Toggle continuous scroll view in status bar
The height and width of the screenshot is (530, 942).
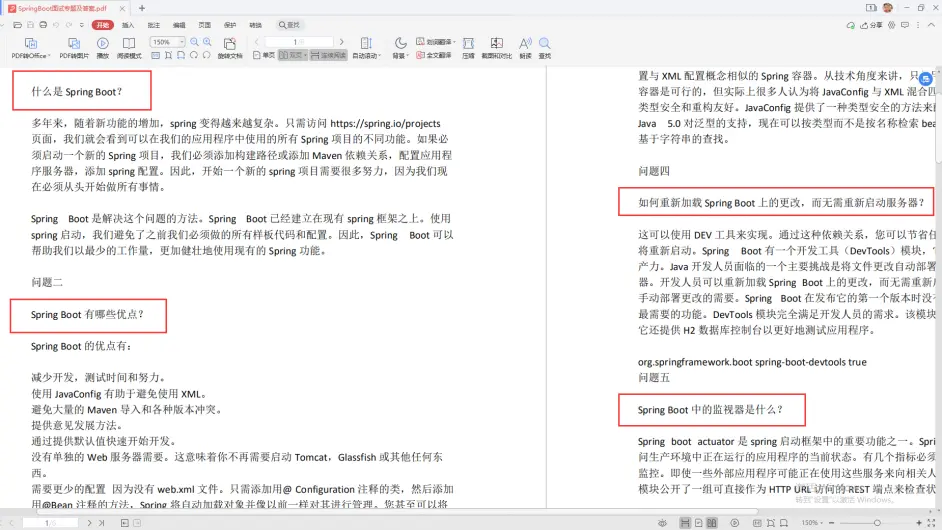point(685,523)
